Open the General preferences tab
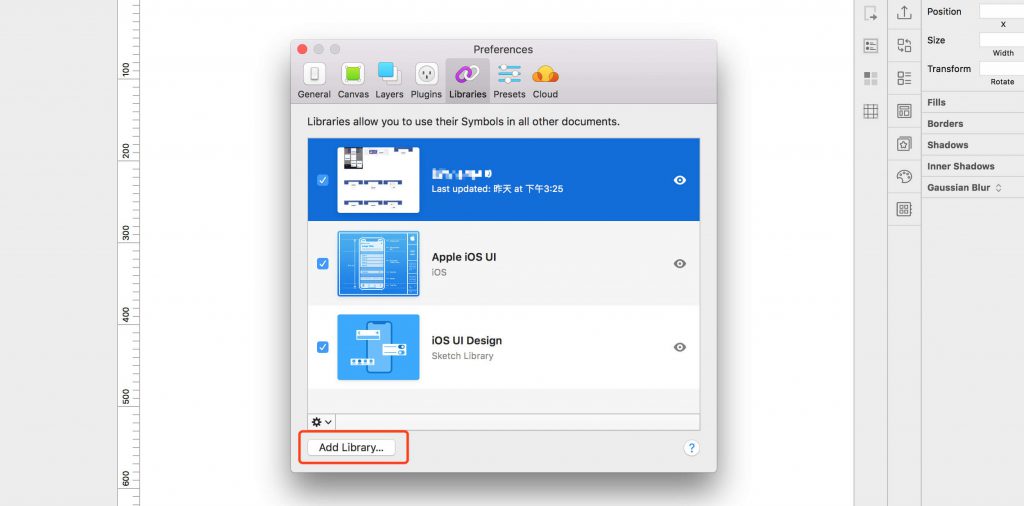The width and height of the screenshot is (1024, 506). point(314,80)
